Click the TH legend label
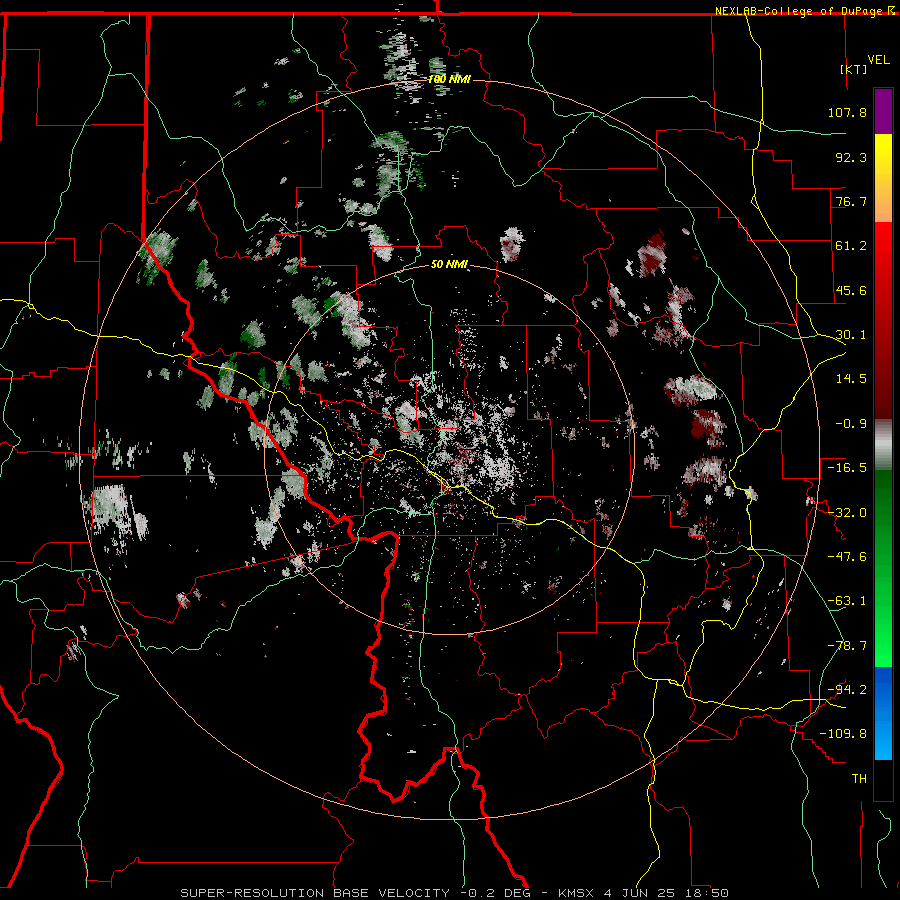 pyautogui.click(x=859, y=779)
